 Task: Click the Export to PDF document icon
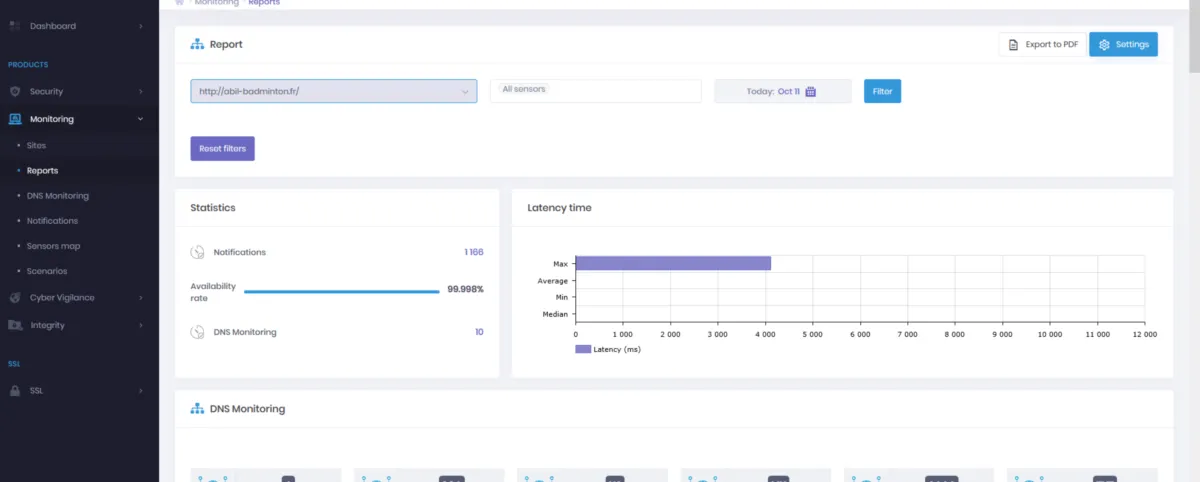tap(1013, 45)
